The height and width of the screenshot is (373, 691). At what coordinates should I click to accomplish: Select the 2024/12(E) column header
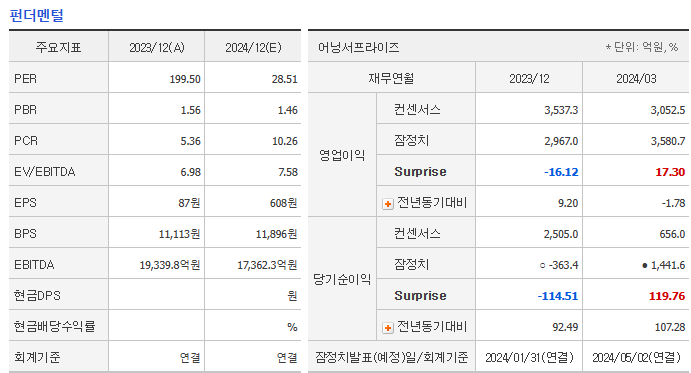coord(253,48)
